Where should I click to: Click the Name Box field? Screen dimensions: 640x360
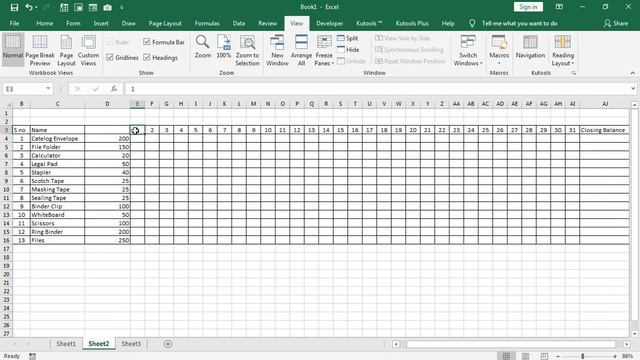24,89
